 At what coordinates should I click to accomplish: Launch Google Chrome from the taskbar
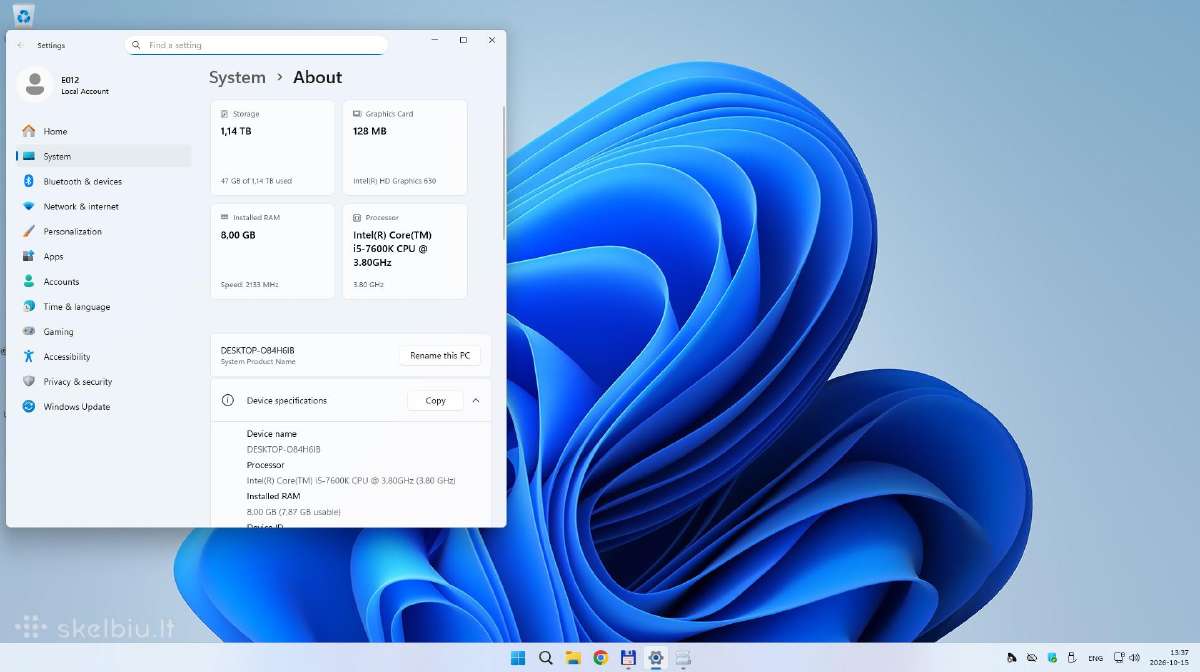click(600, 657)
